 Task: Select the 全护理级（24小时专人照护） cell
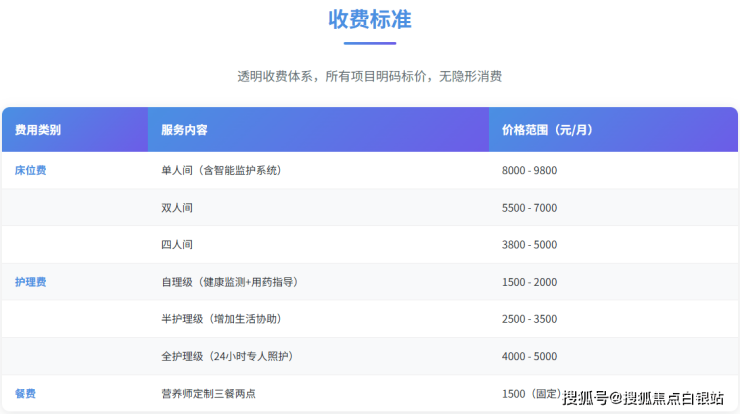coord(226,356)
